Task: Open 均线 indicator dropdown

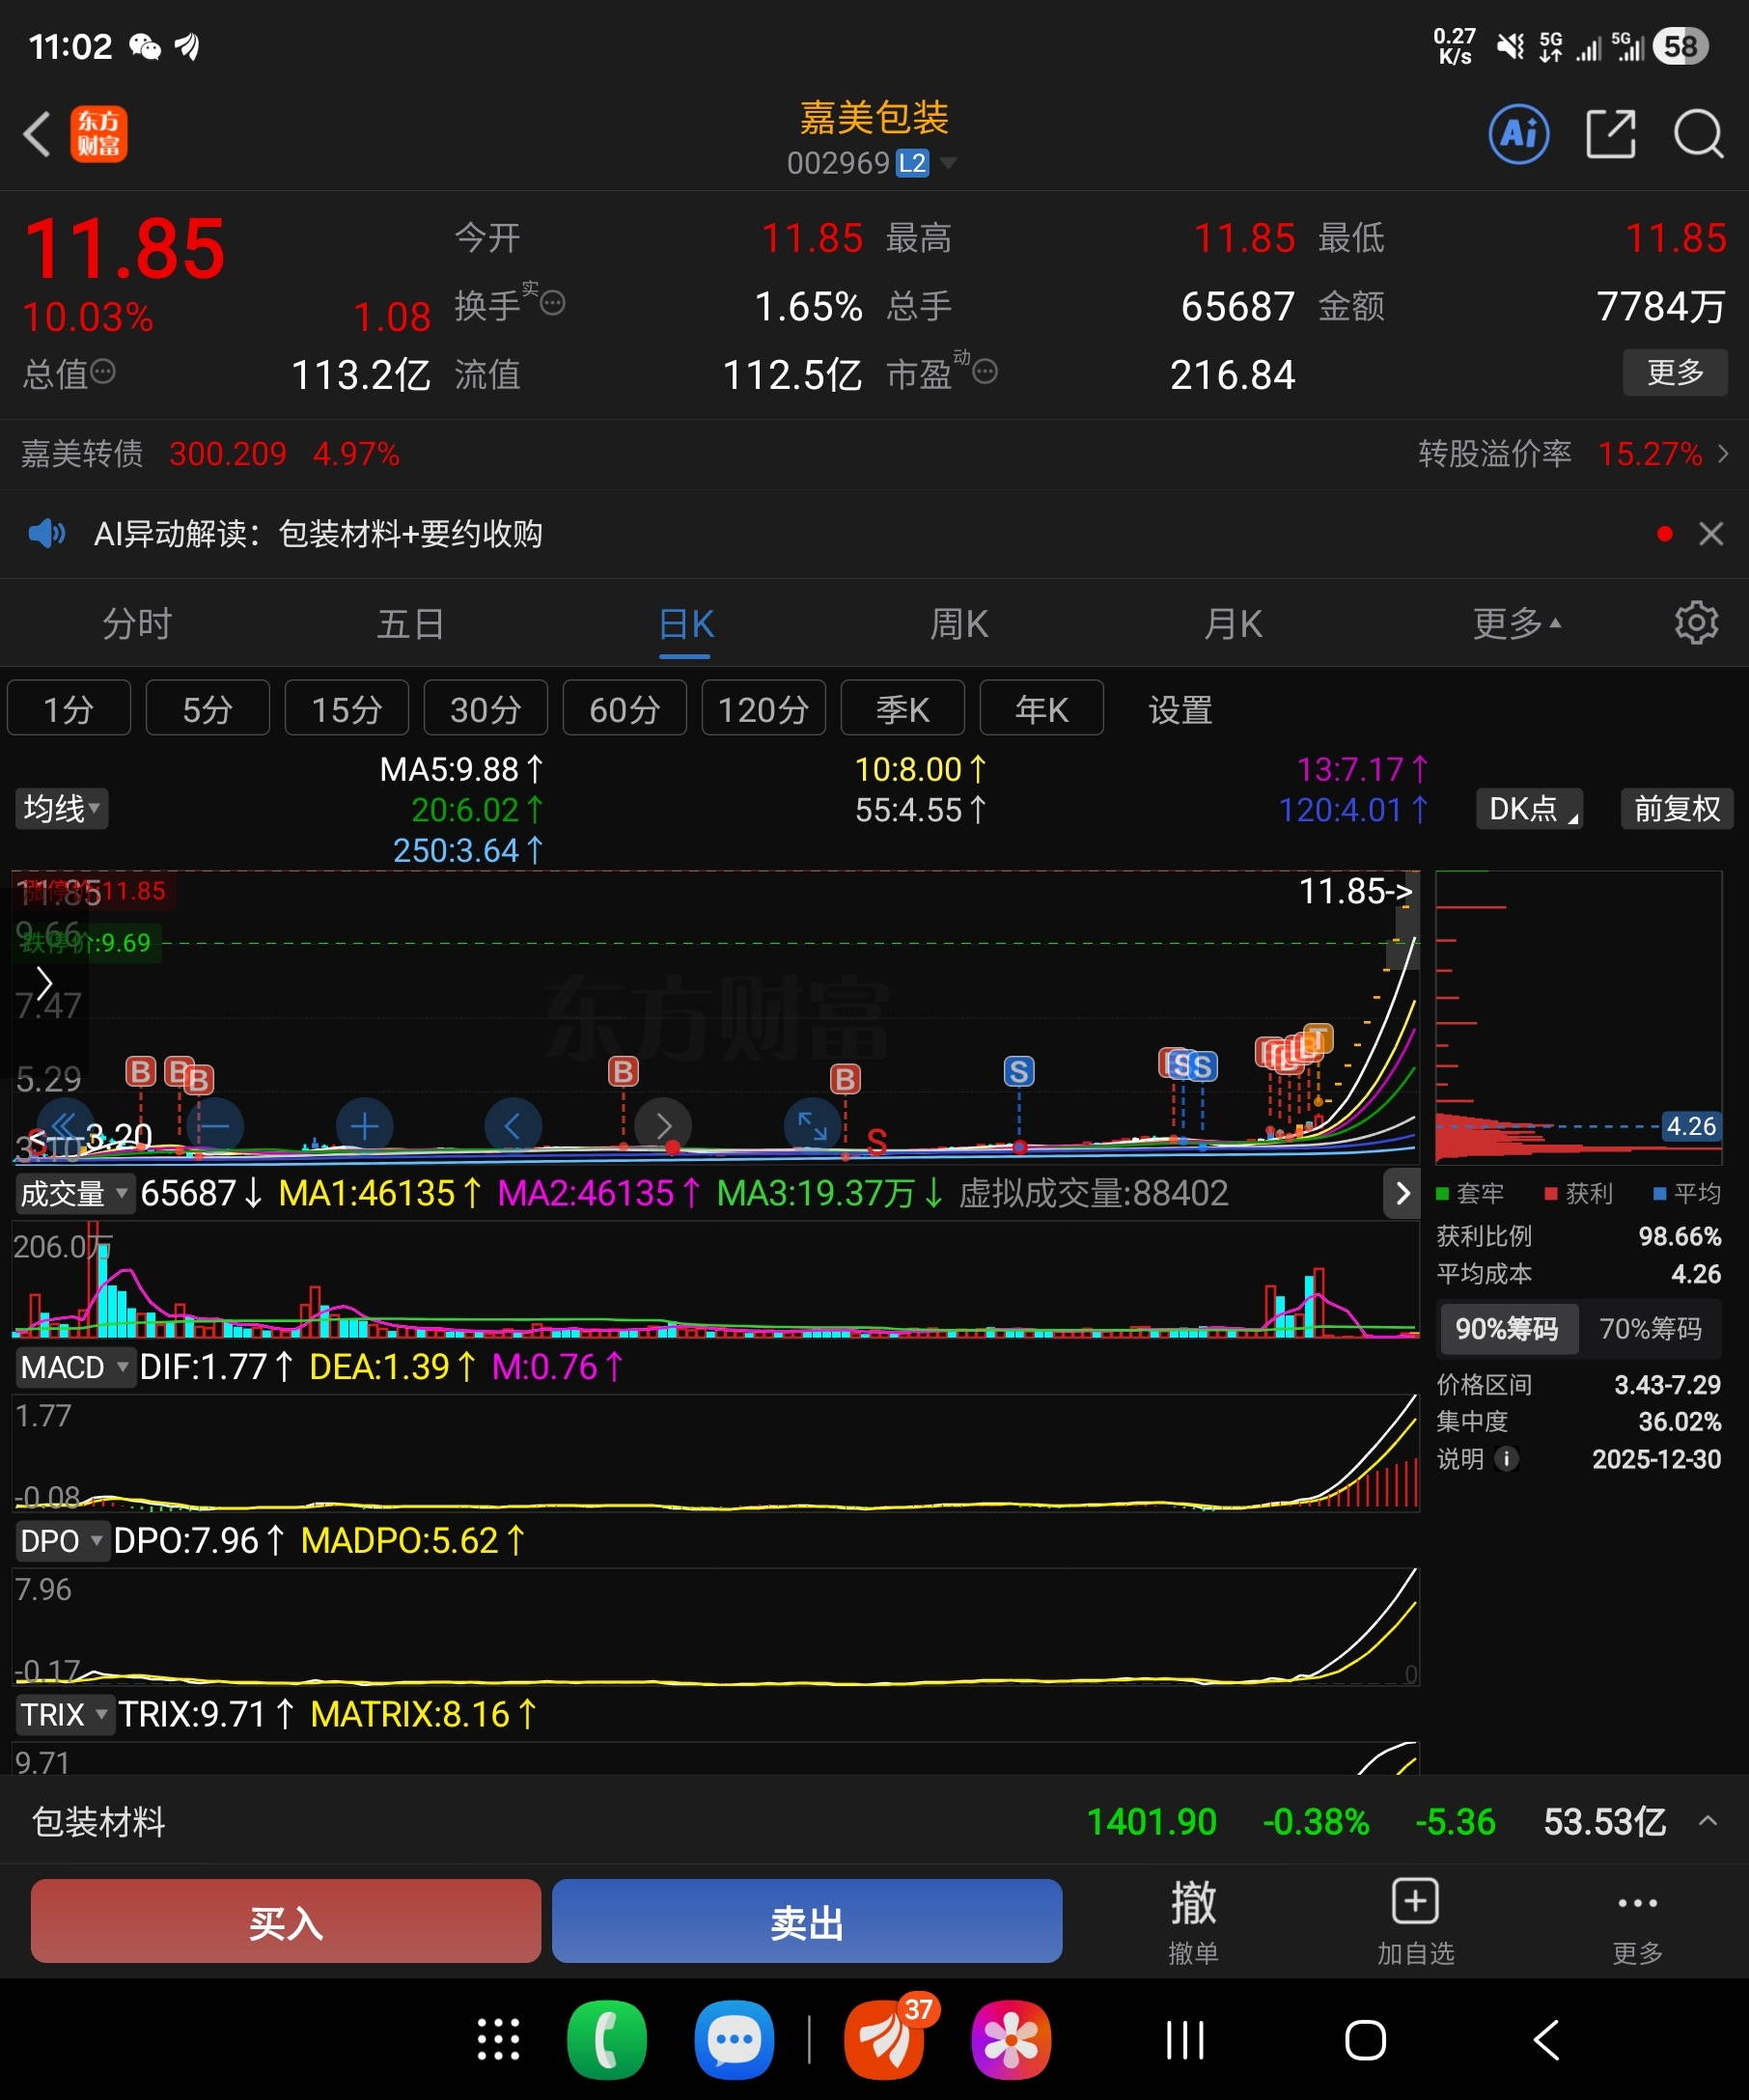Action: (61, 808)
